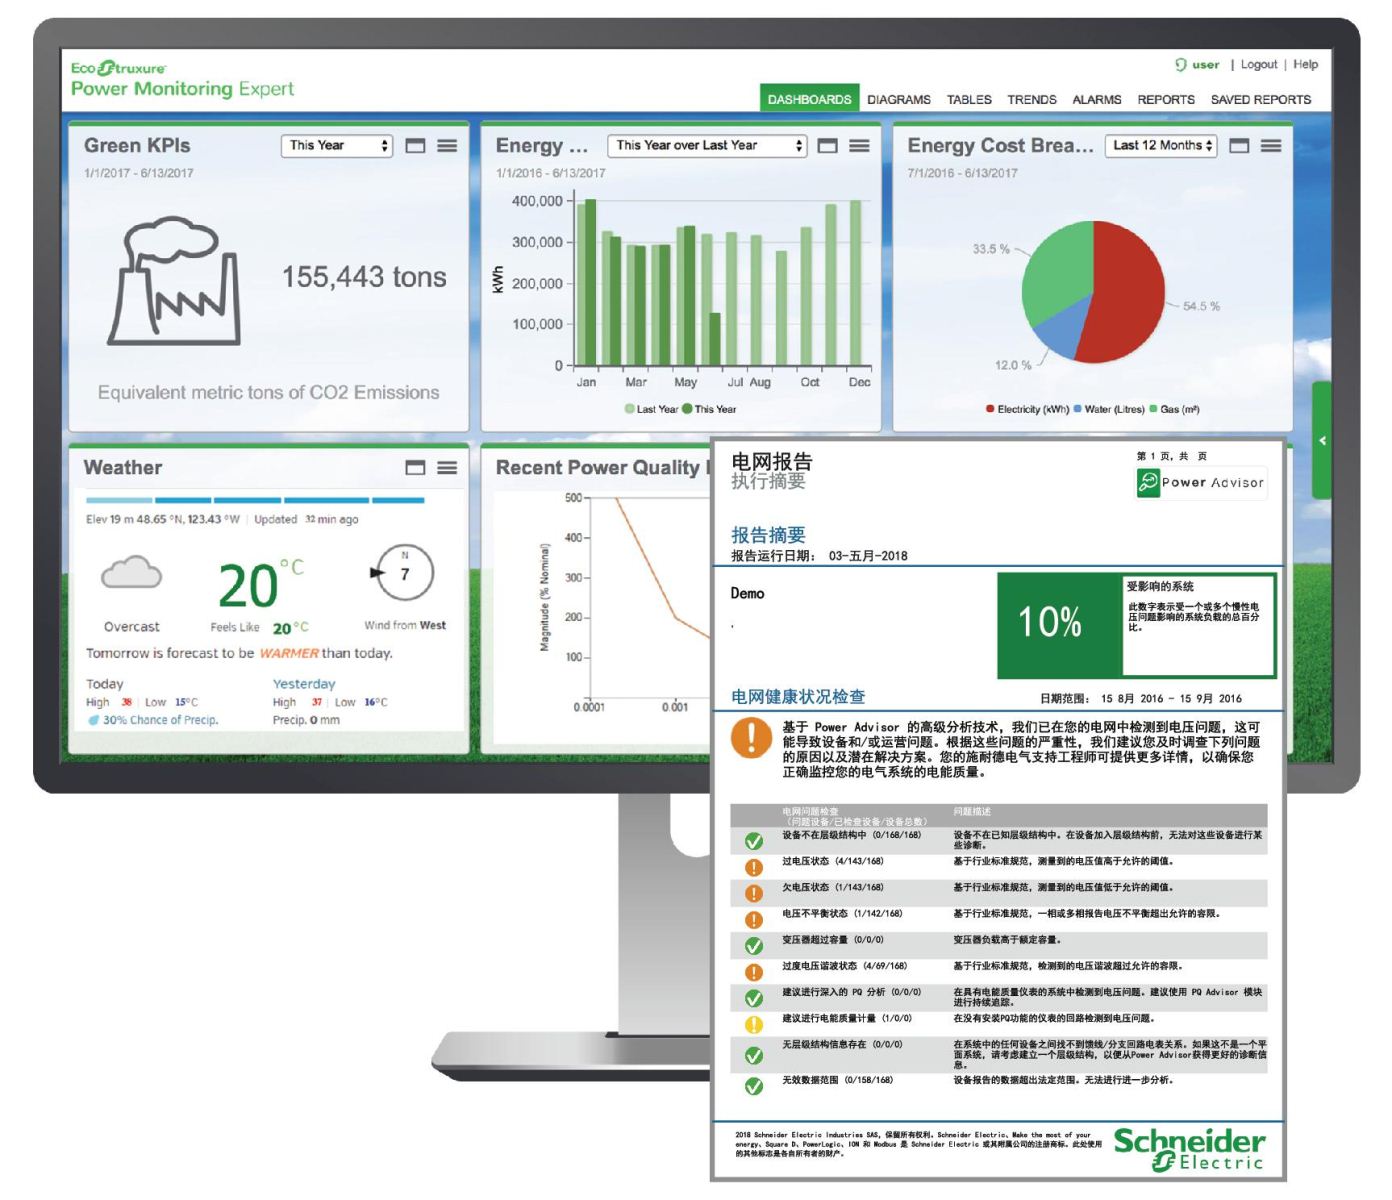Click the yellow warning icon for 建议进行电能质量计量 row

754,1024
